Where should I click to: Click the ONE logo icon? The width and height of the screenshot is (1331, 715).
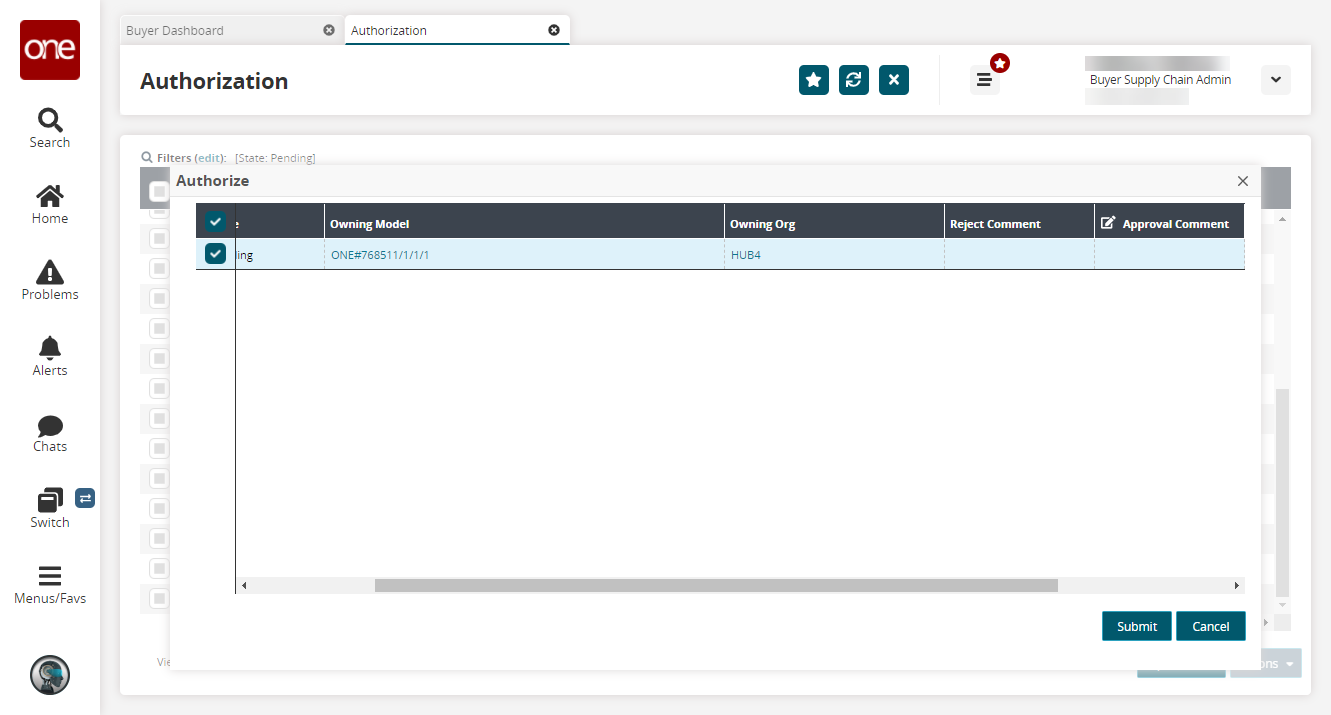[50, 50]
